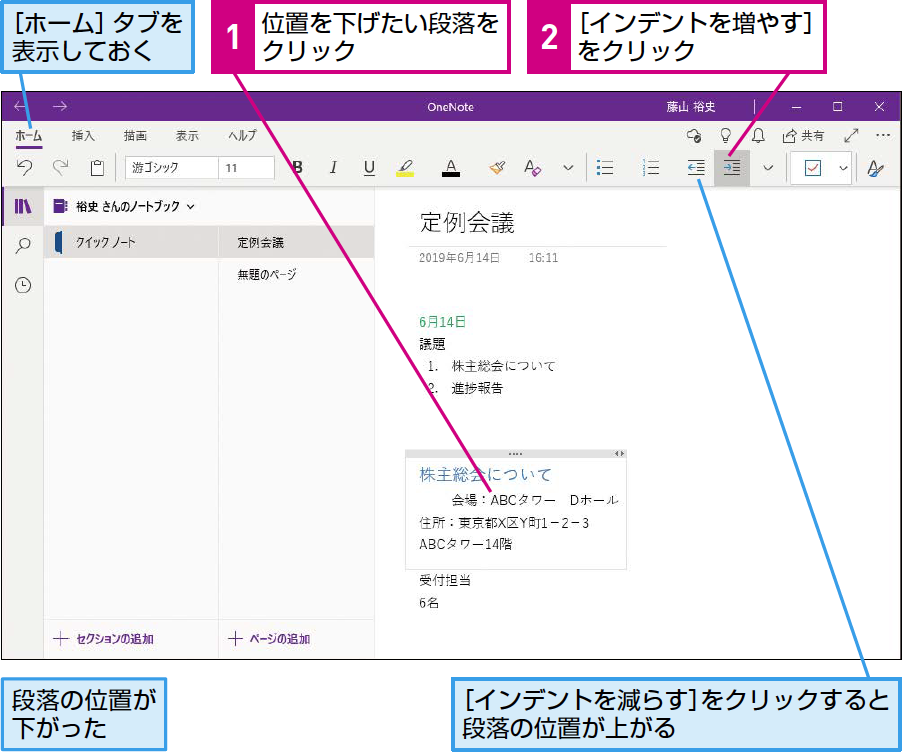Click list item 進捗報告
This screenshot has height=752, width=902.
click(477, 388)
